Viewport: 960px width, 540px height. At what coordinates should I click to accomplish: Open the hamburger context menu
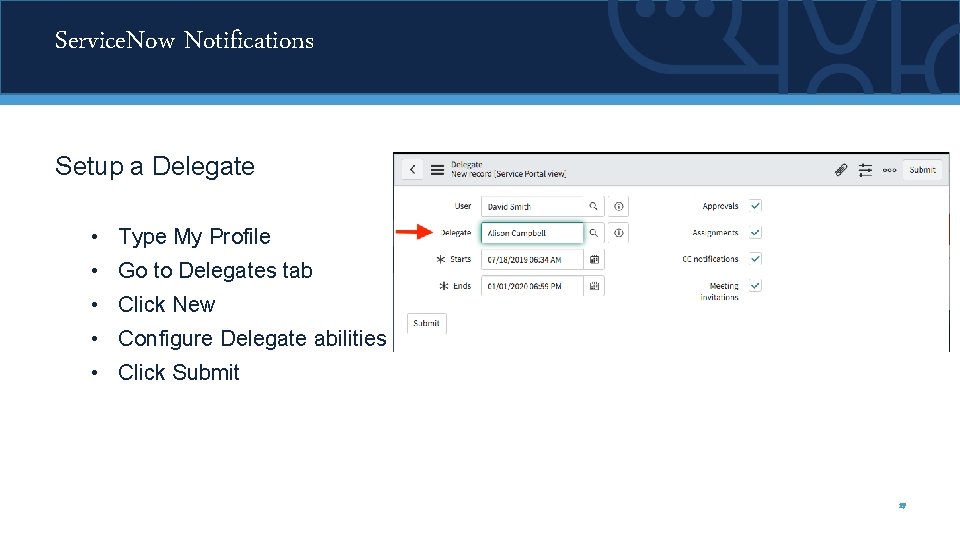click(437, 170)
